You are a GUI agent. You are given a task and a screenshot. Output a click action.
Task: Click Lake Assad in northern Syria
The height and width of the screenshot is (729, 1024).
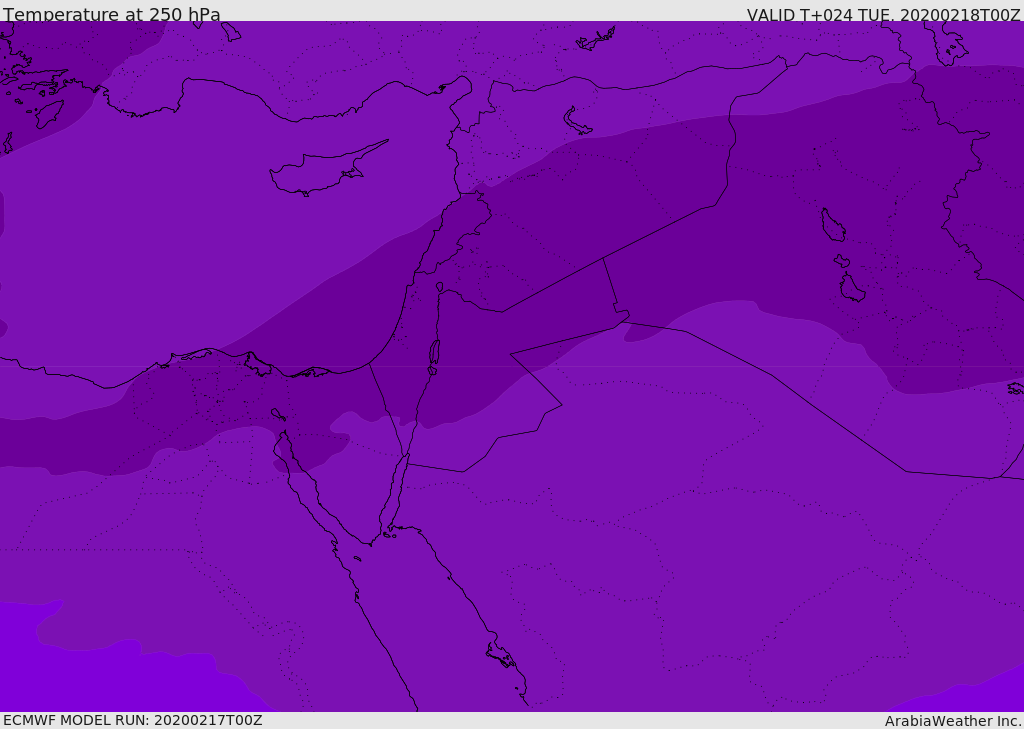pos(577,122)
